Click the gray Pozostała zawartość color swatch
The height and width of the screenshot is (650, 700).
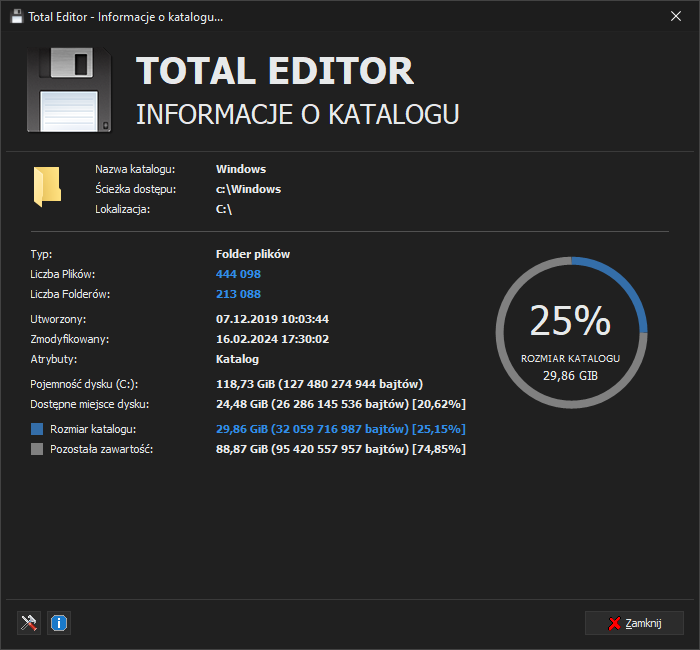[x=37, y=449]
